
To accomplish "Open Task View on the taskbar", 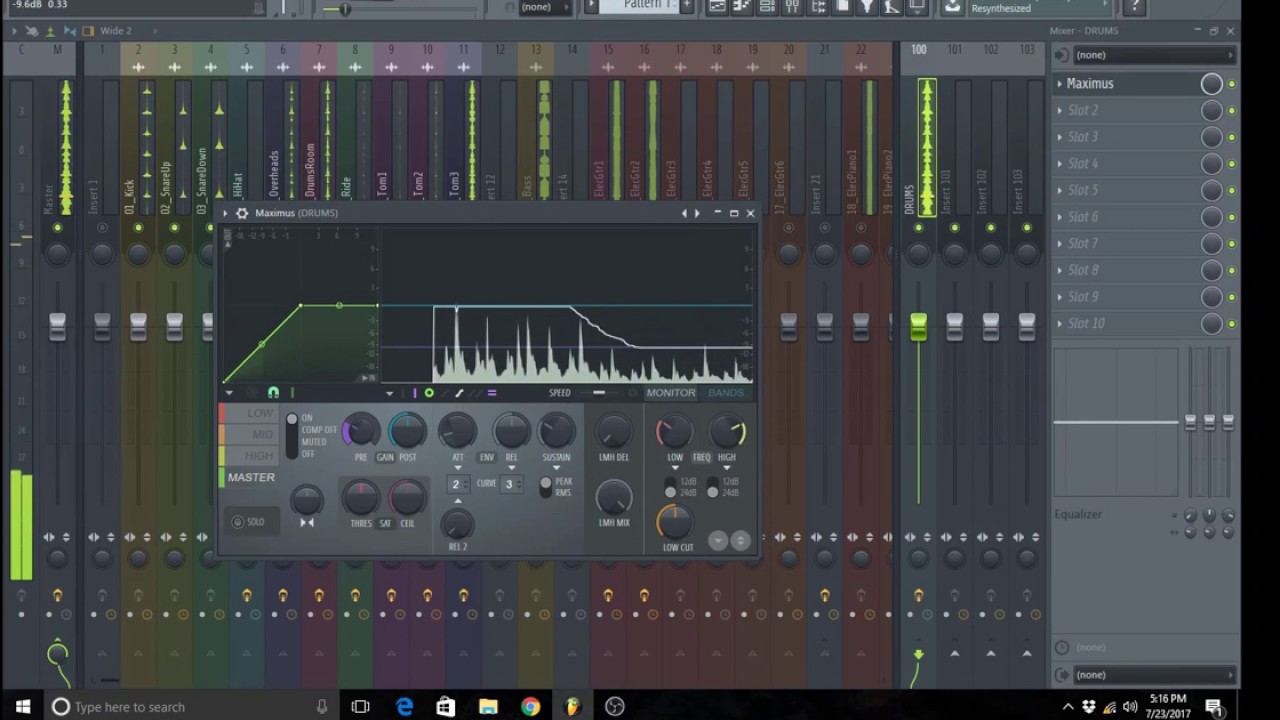I will coord(361,707).
